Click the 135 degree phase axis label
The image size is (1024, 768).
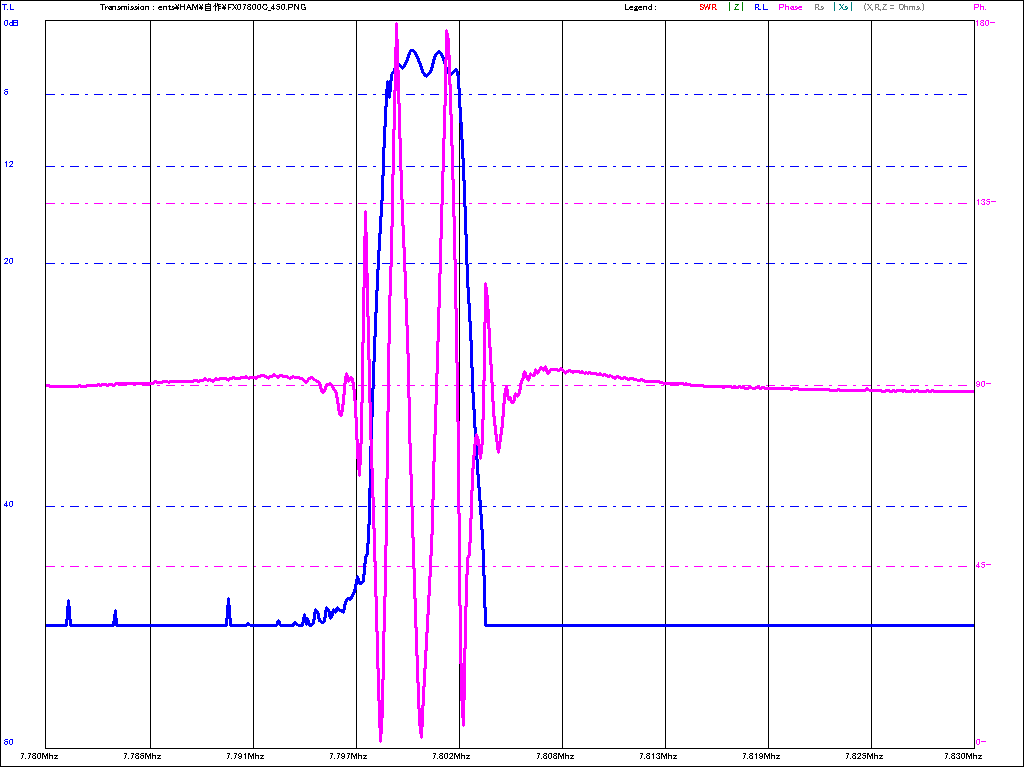pos(983,202)
